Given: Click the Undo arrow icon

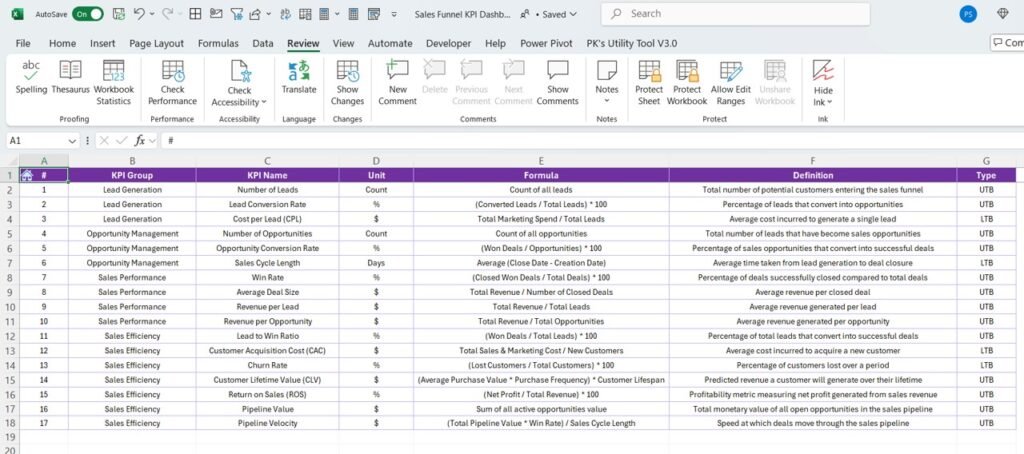Looking at the screenshot, I should pyautogui.click(x=138, y=14).
